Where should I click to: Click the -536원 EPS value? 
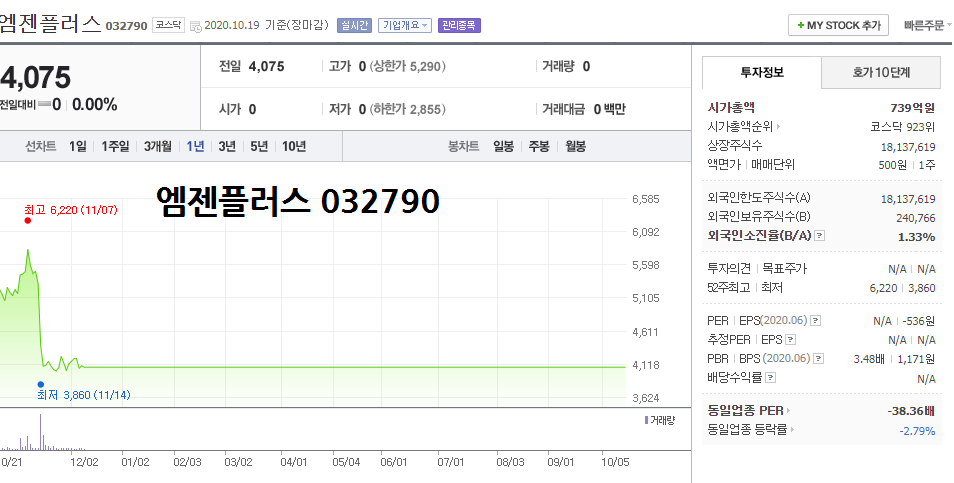[919, 321]
